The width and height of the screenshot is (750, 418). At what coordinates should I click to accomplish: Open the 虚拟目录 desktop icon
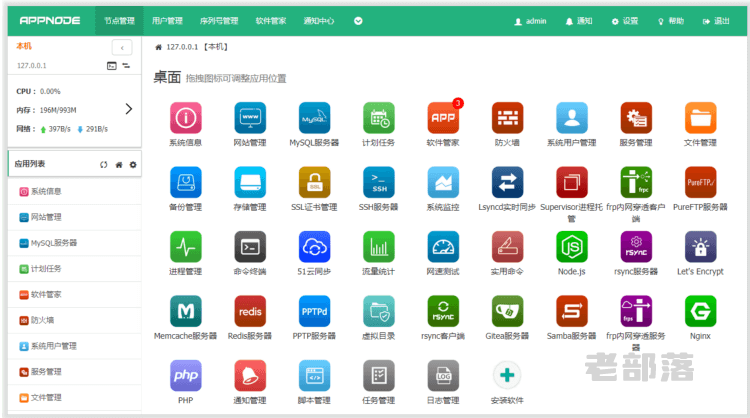click(x=379, y=311)
